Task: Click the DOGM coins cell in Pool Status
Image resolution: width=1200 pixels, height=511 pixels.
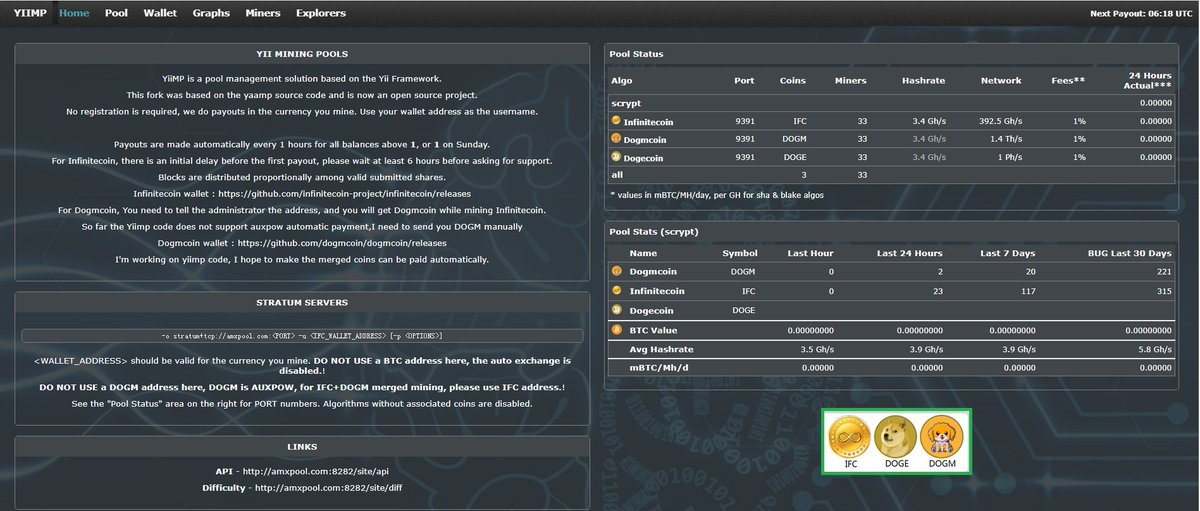Action: pyautogui.click(x=795, y=139)
